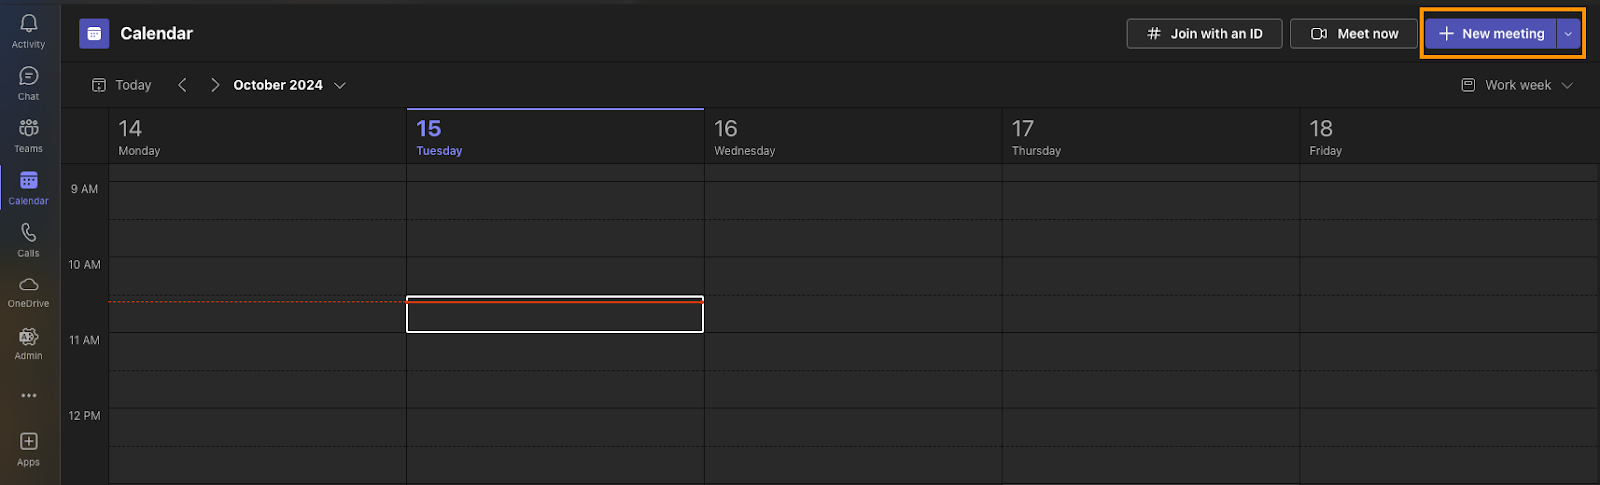This screenshot has height=485, width=1600.
Task: Click the Join with an ID button
Action: [x=1204, y=34]
